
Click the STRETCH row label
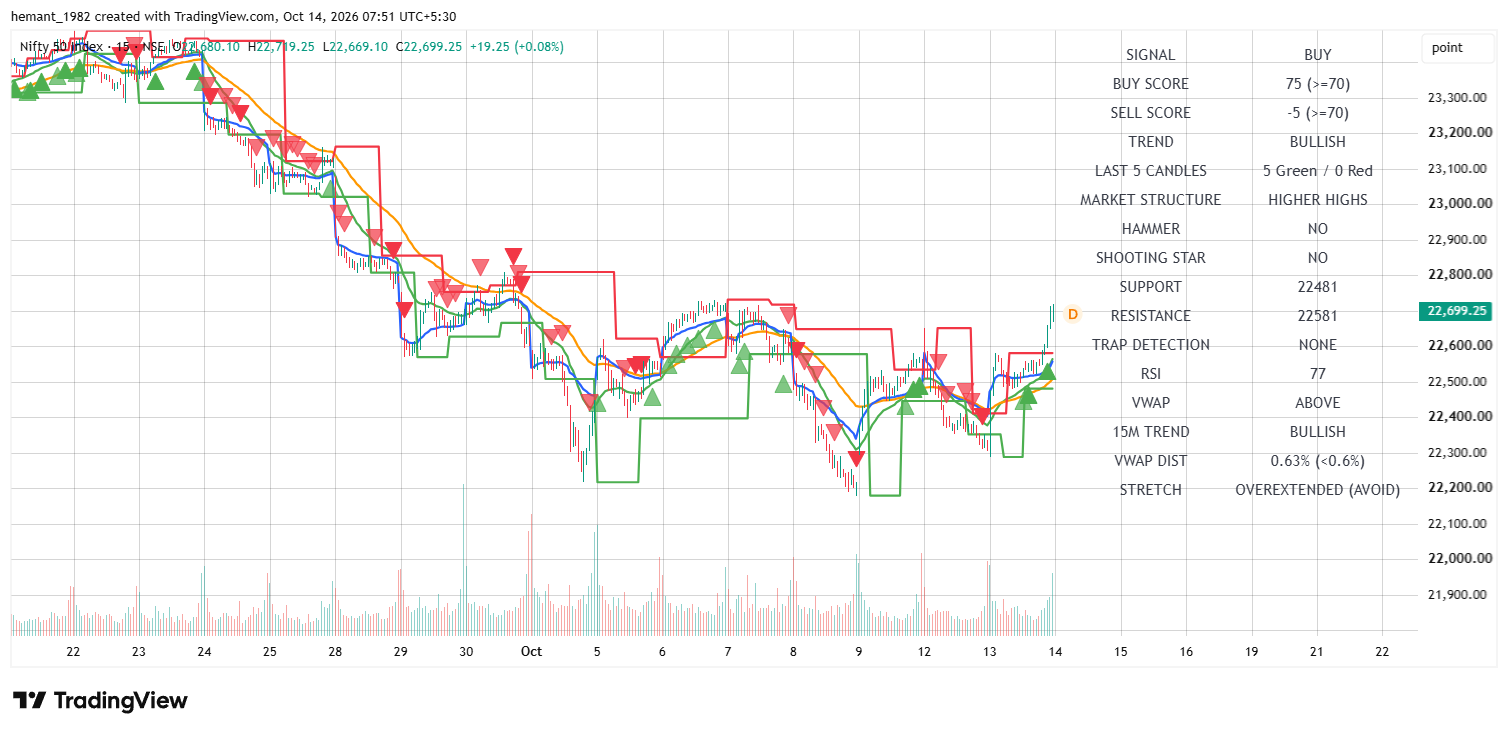(1150, 490)
